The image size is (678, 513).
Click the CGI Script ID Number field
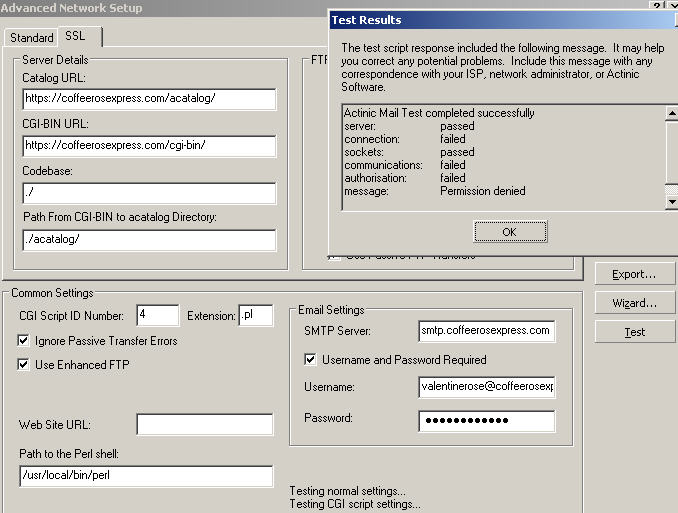click(155, 317)
